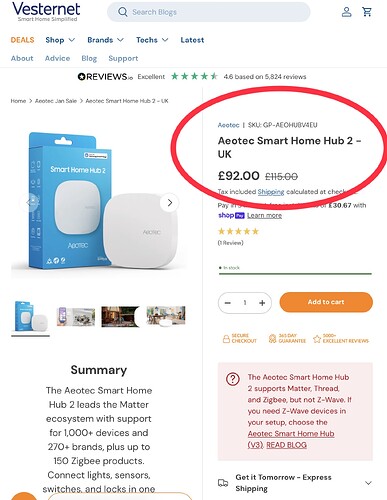The image size is (387, 500).
Task: Click the REVIEWS.io logo
Action: pos(105,77)
